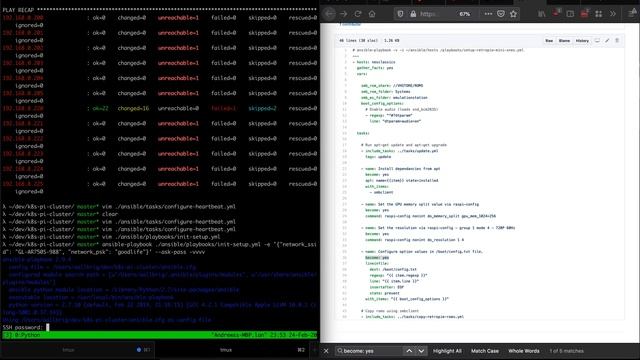The height and width of the screenshot is (360, 640).
Task: Reset the 67% zoom level indicator
Action: 464,14
